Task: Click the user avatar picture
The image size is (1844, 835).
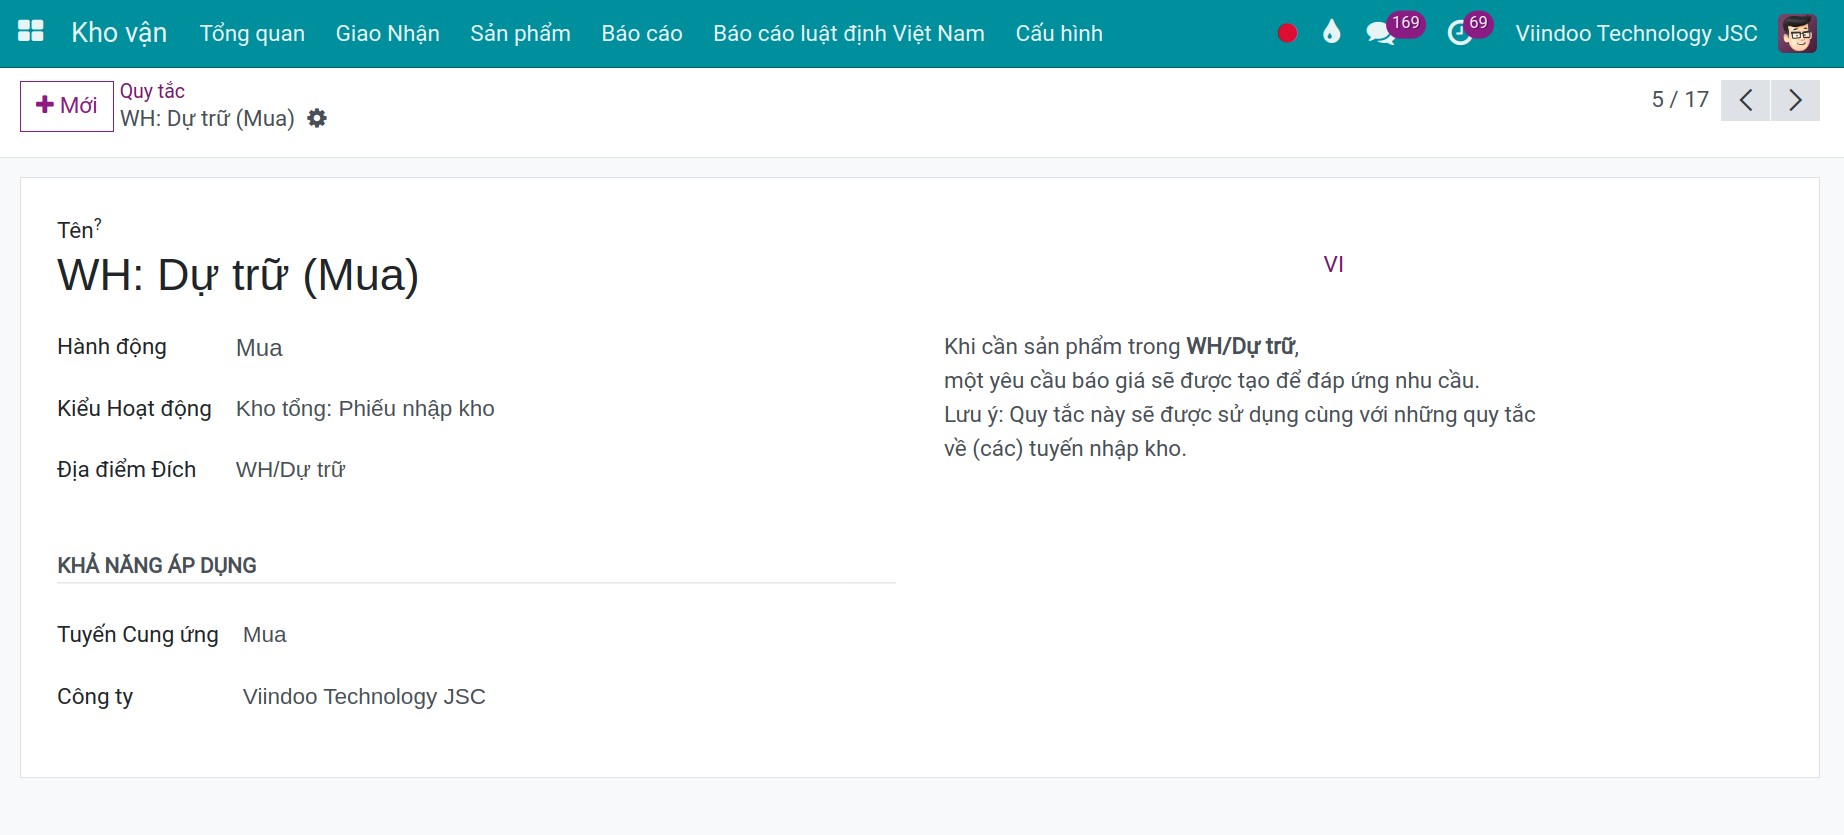Action: (1797, 33)
